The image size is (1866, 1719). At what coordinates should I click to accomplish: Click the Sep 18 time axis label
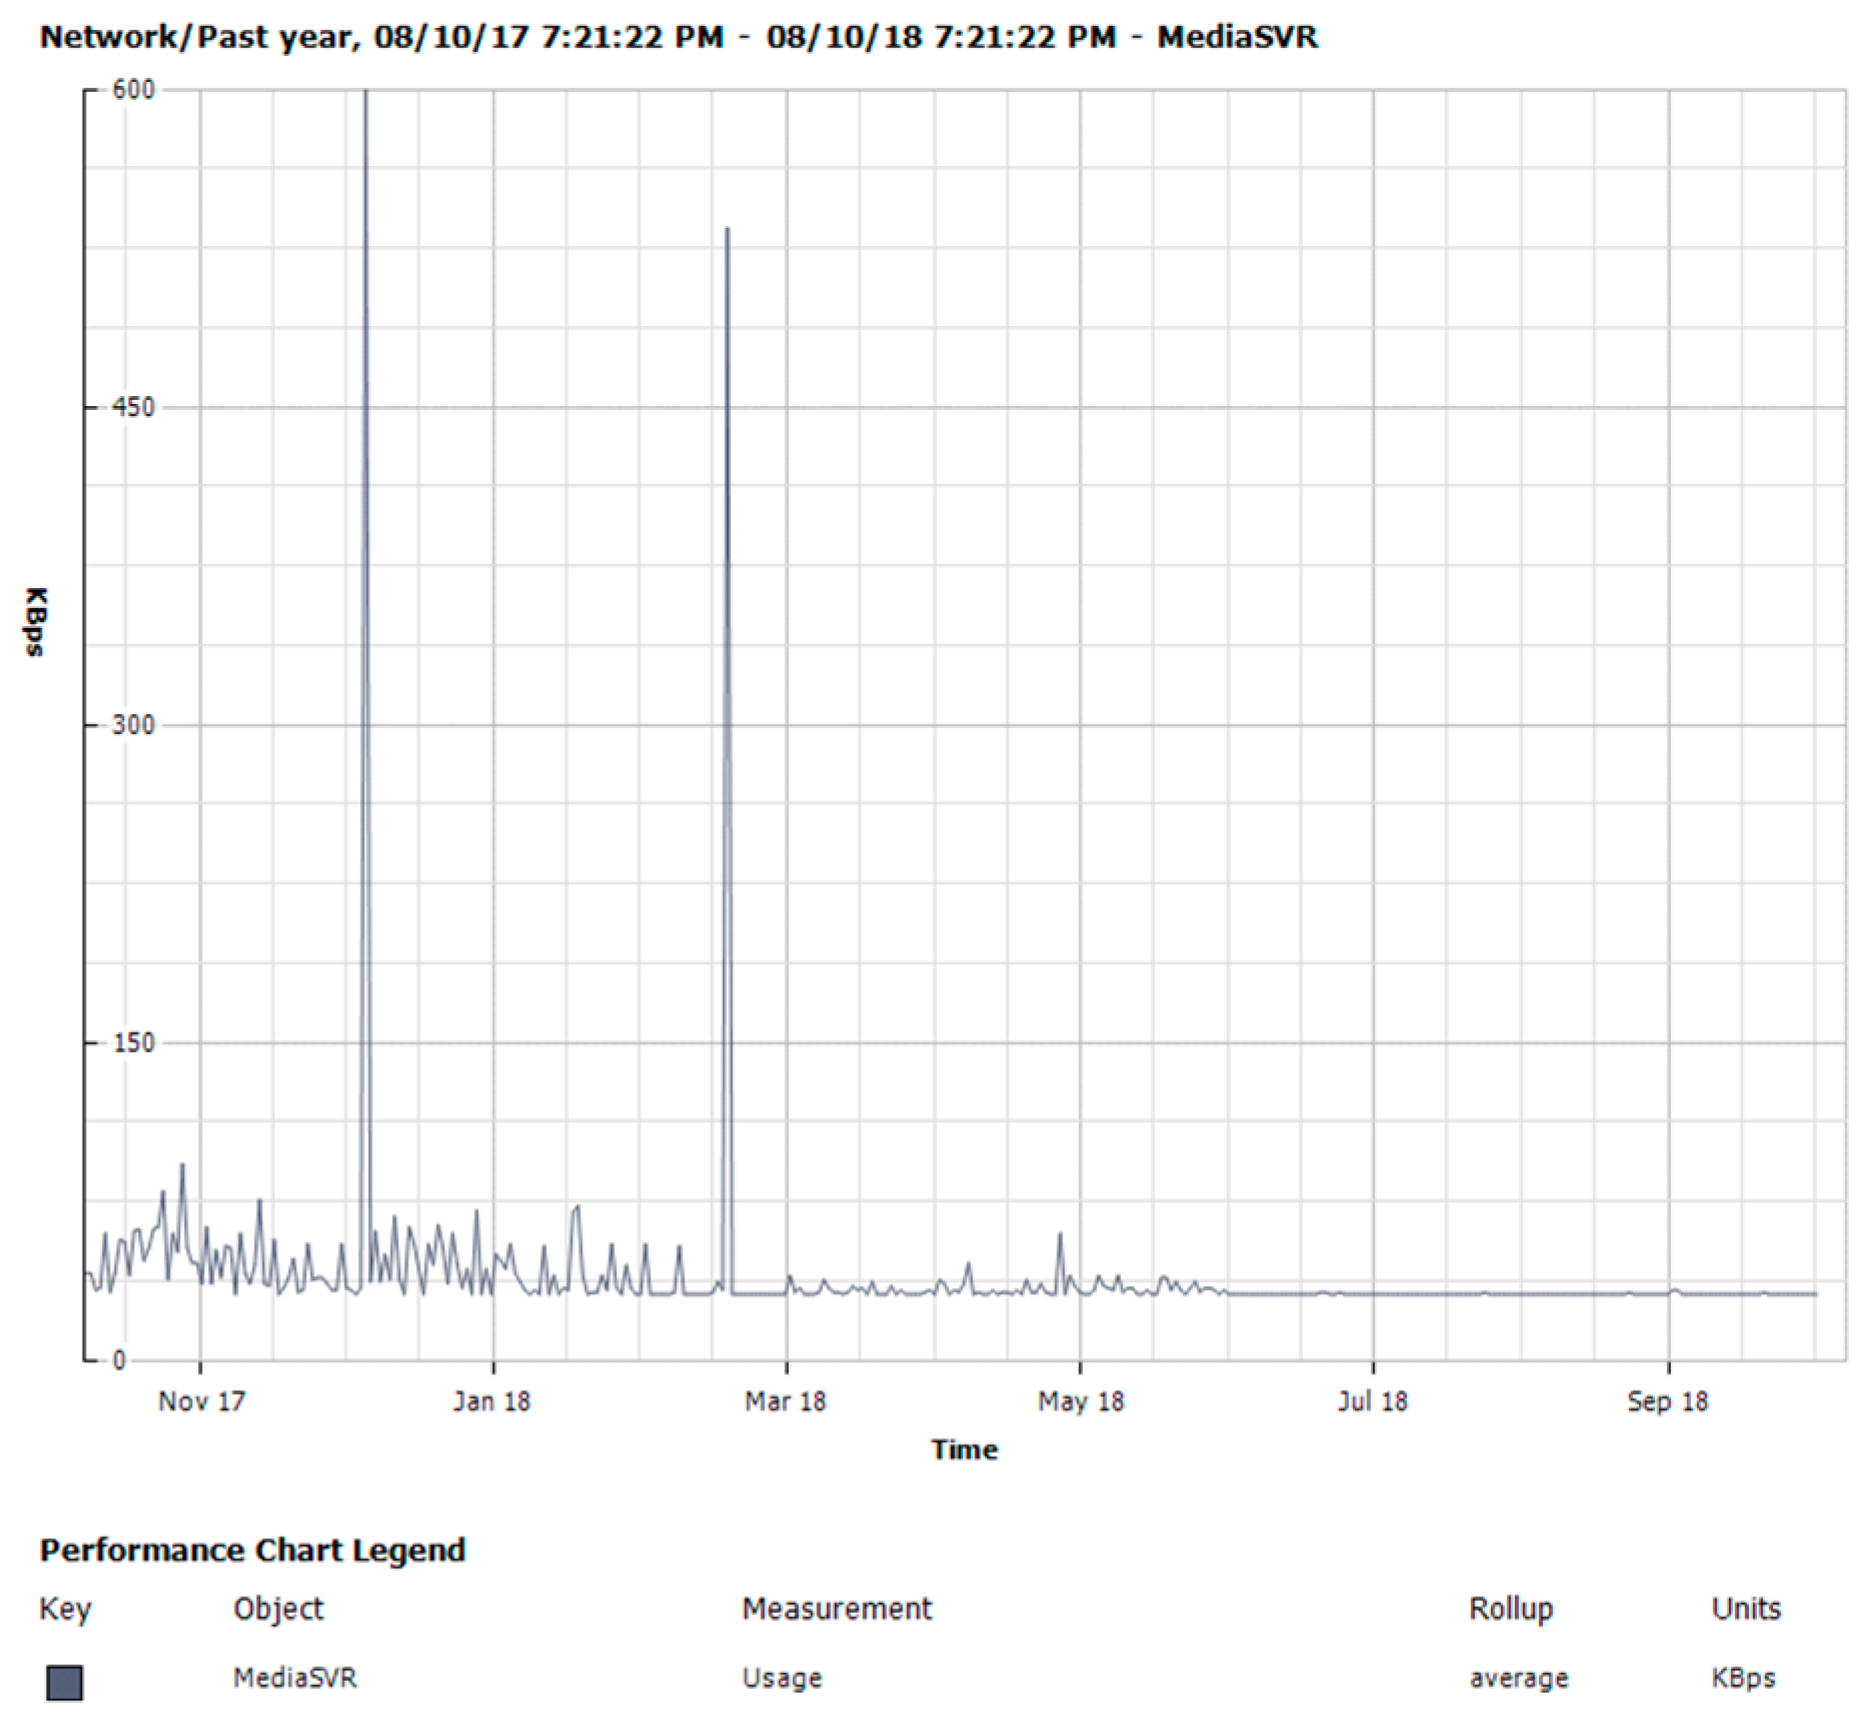coord(1667,1401)
